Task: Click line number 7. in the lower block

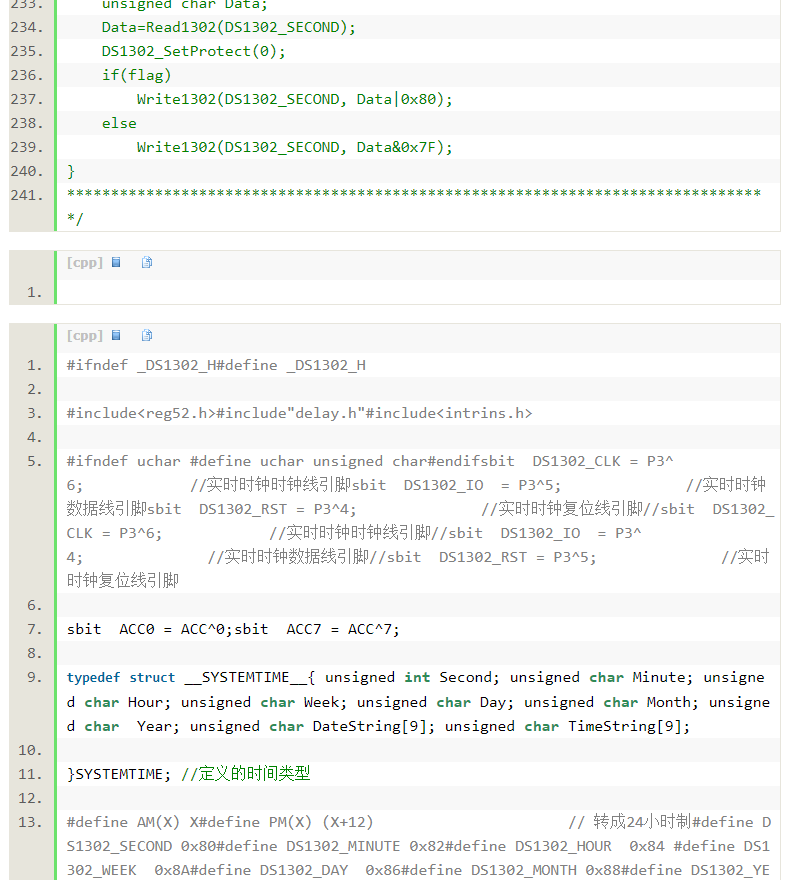Action: [34, 630]
